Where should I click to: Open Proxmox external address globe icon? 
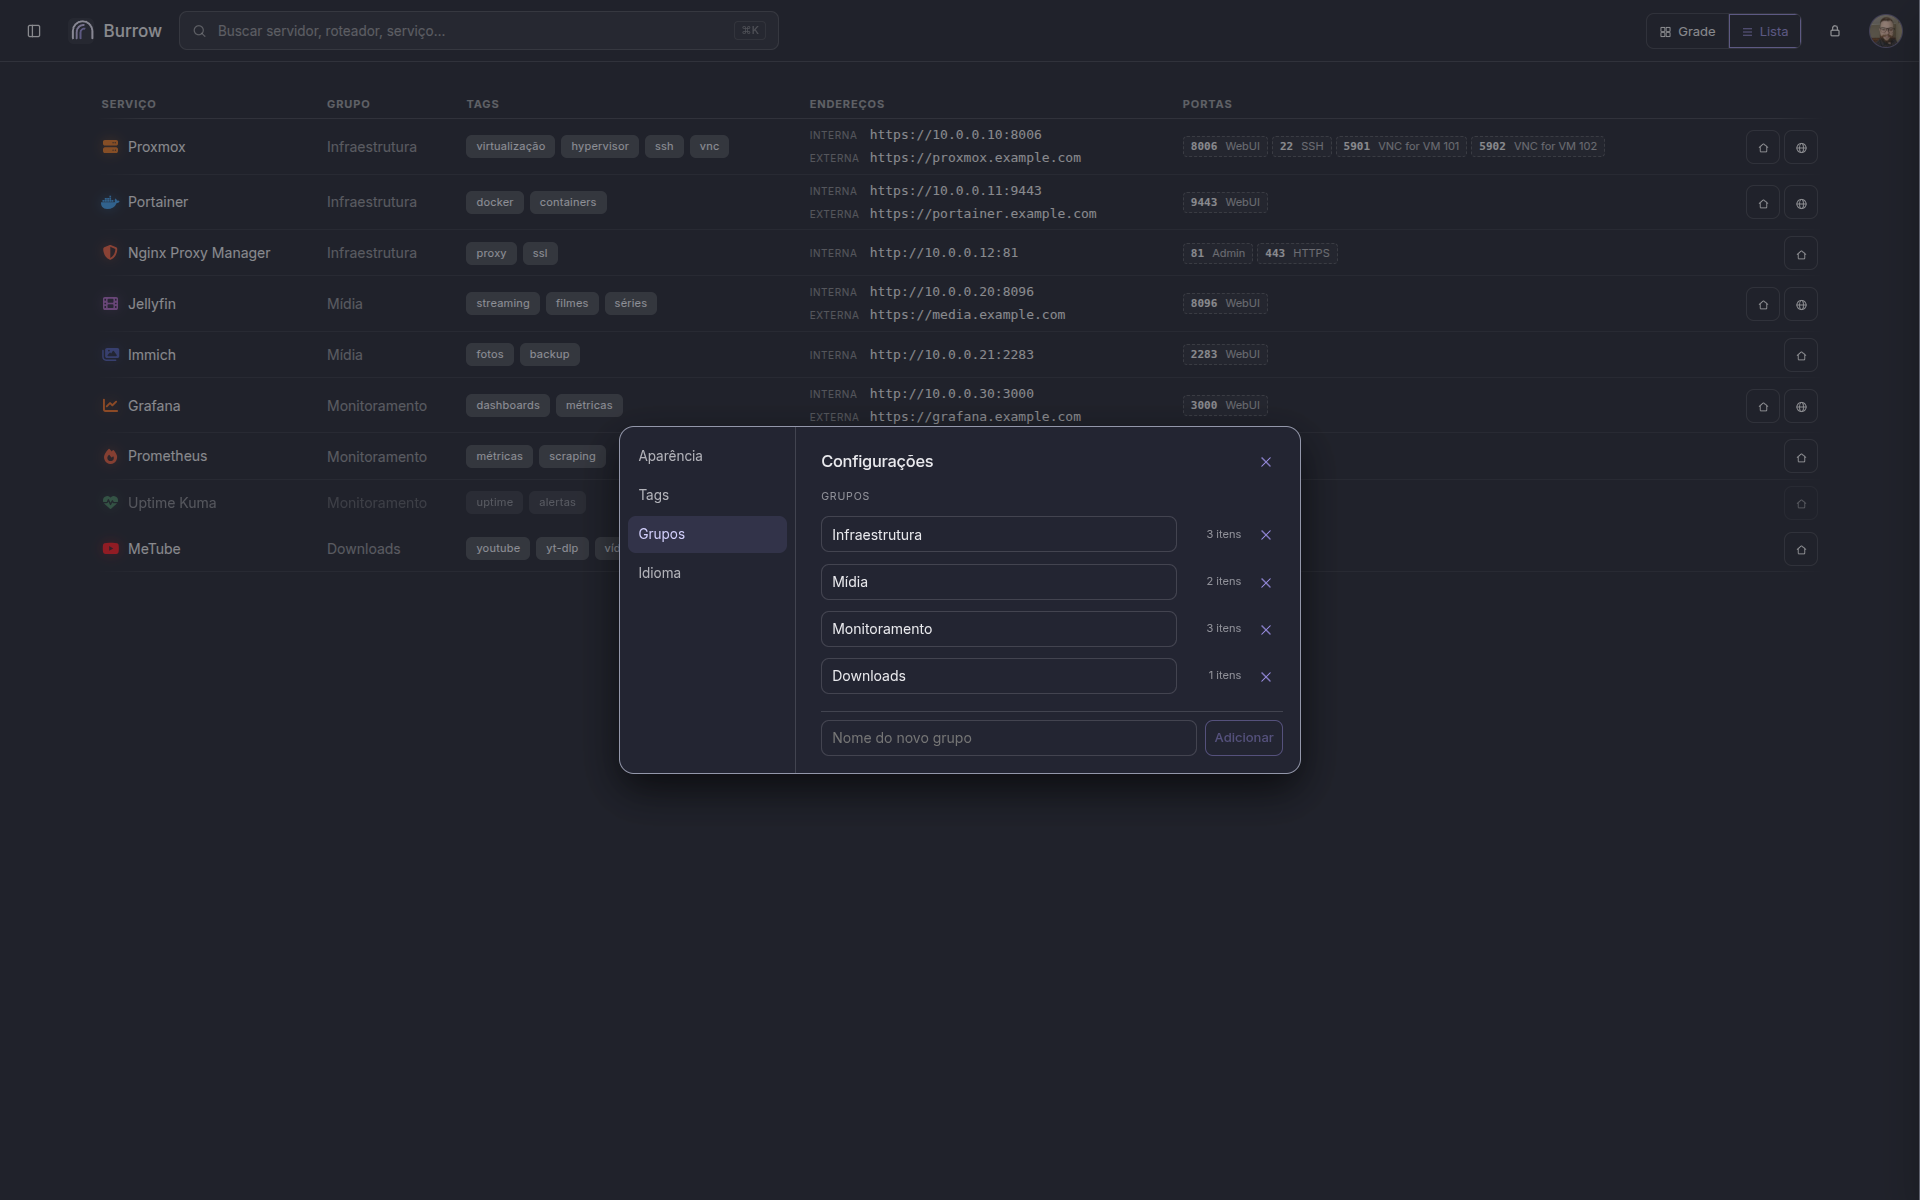(x=1801, y=148)
